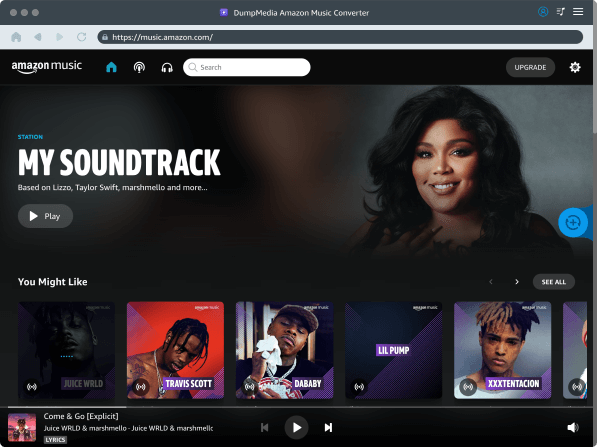
Task: Go to browser home page icon
Action: click(x=16, y=37)
